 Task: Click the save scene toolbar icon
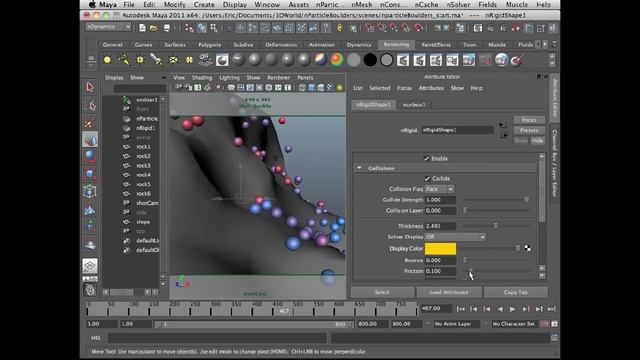[167, 28]
